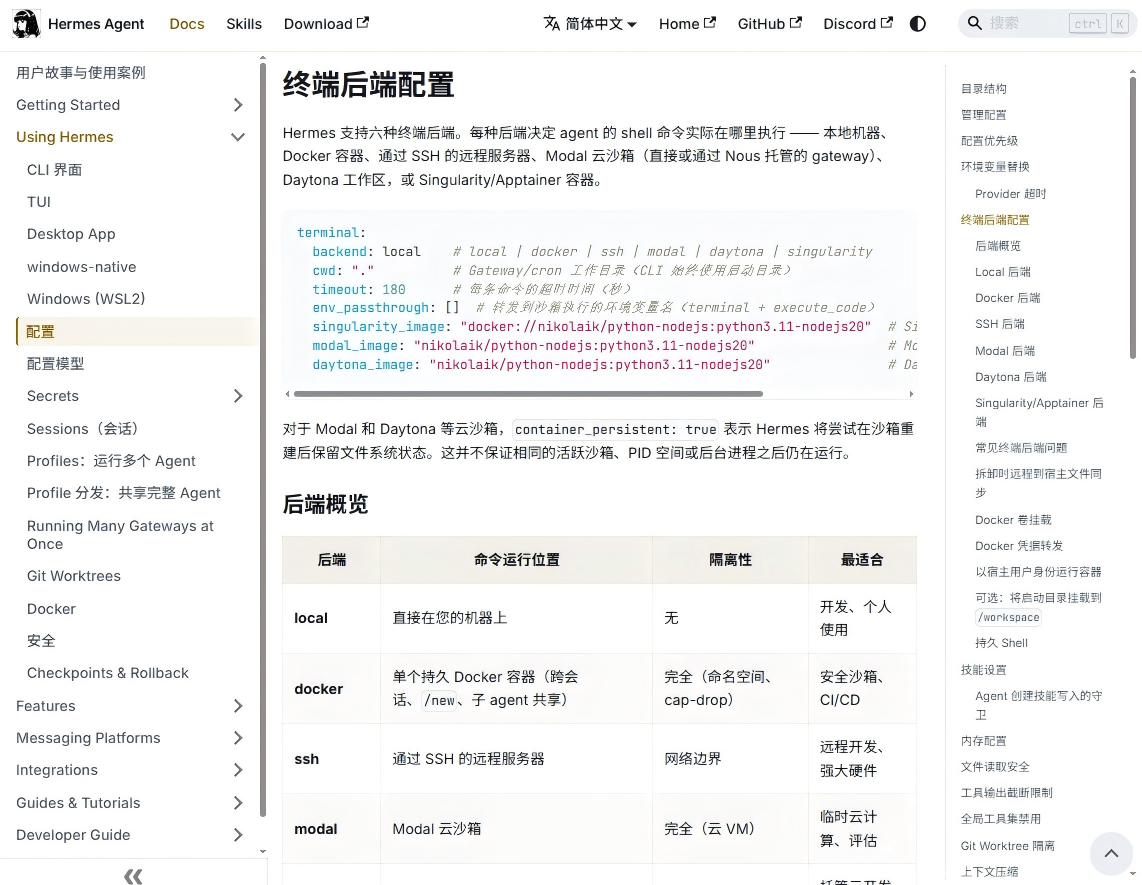Open the Docs nav tab

point(186,23)
